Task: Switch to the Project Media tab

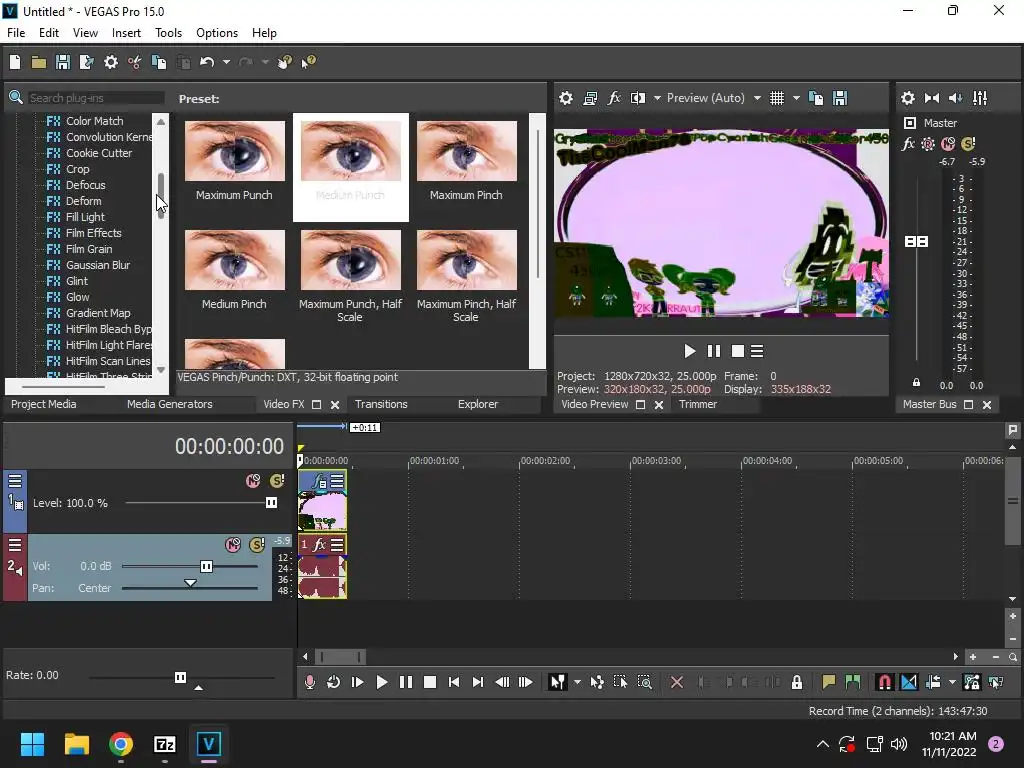Action: point(43,404)
